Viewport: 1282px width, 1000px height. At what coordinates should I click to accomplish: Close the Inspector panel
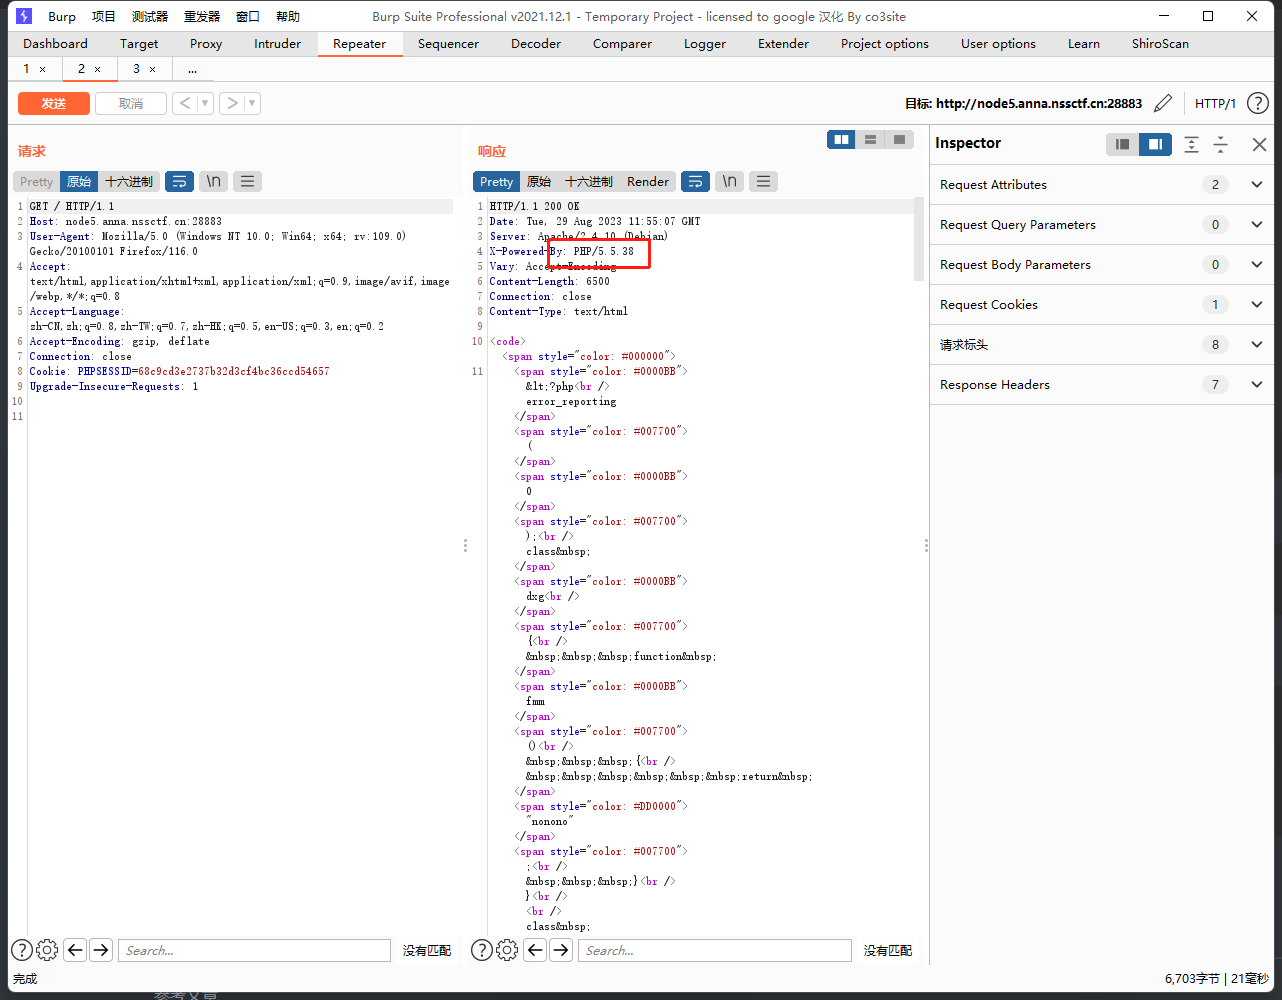[x=1259, y=144]
